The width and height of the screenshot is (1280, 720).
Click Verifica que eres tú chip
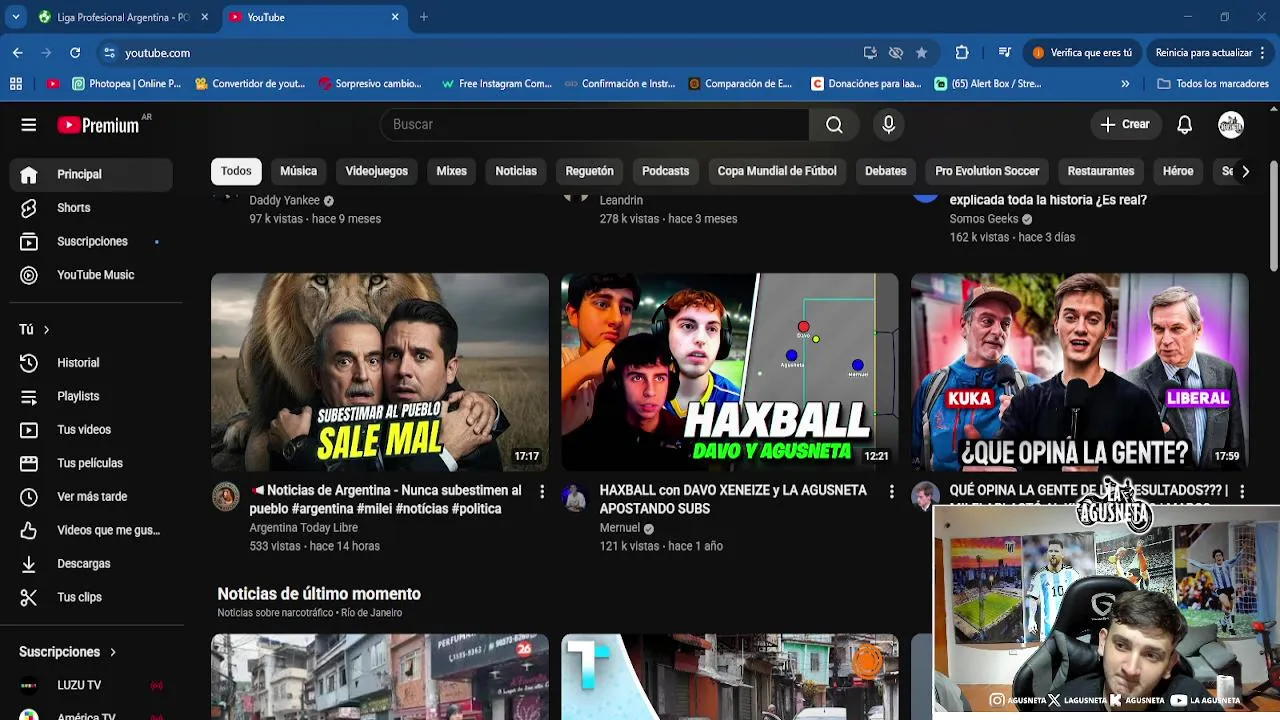pyautogui.click(x=1083, y=53)
